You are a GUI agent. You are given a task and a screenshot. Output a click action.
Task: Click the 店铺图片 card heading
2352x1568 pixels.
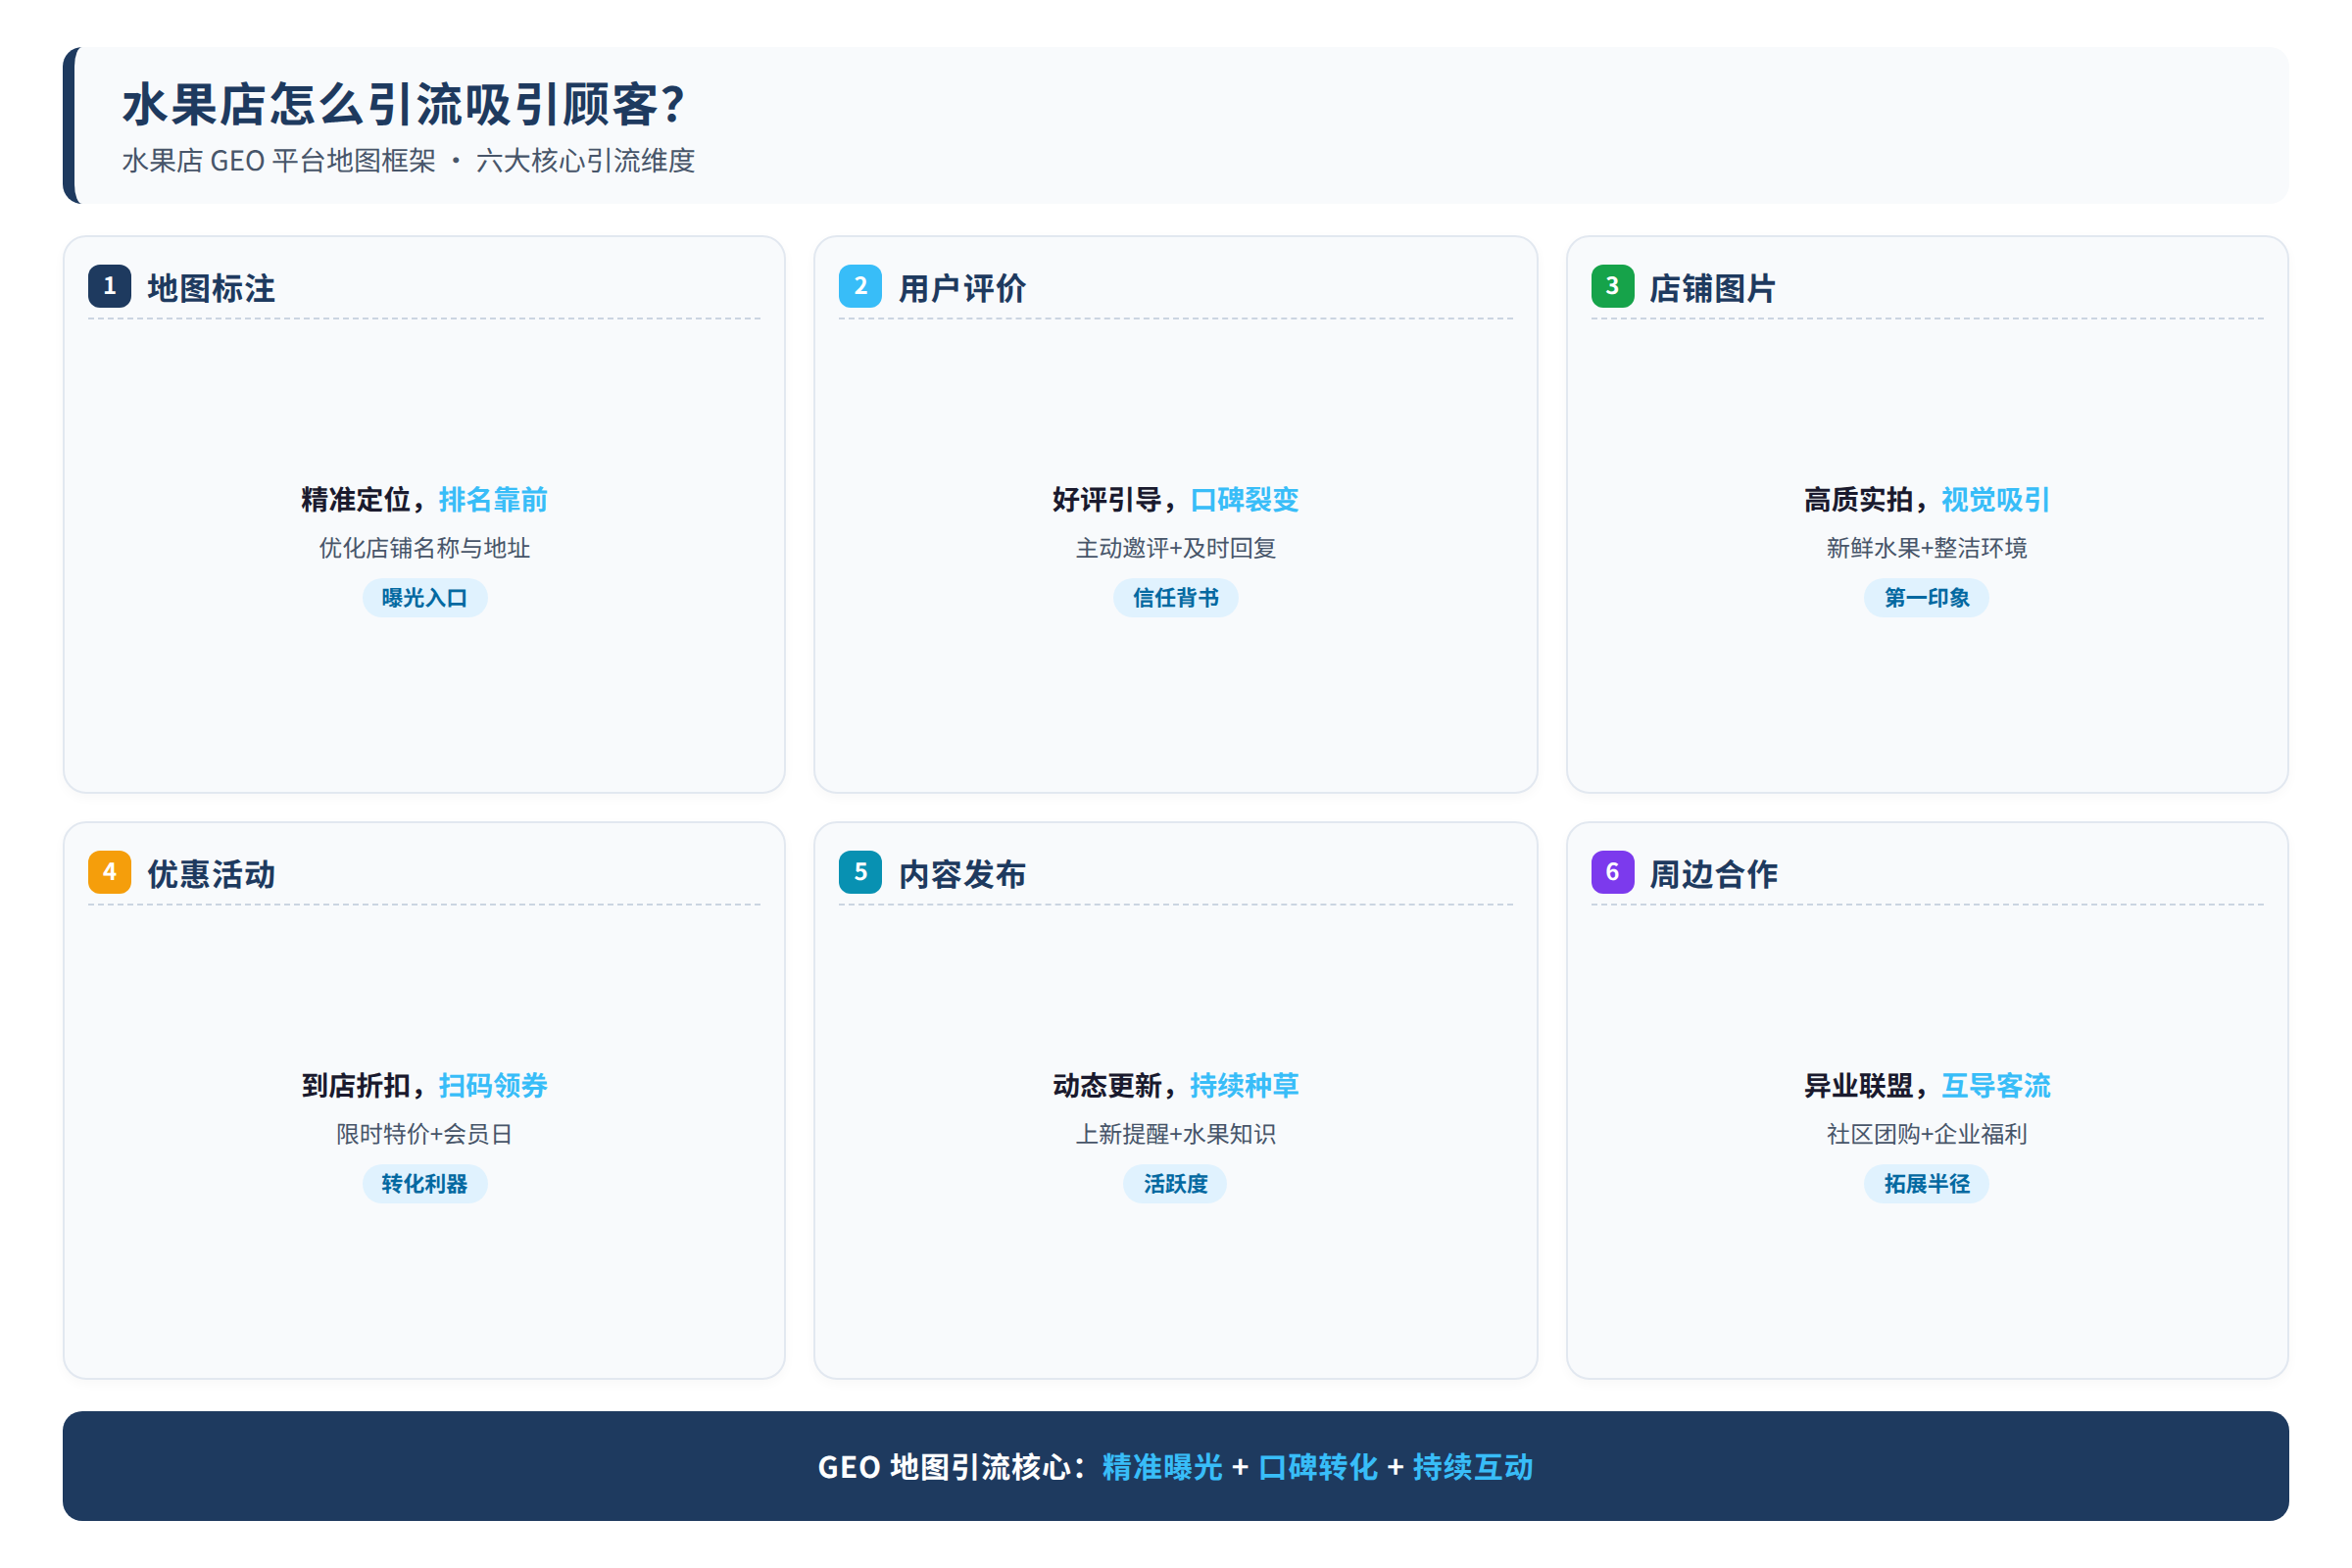1713,288
